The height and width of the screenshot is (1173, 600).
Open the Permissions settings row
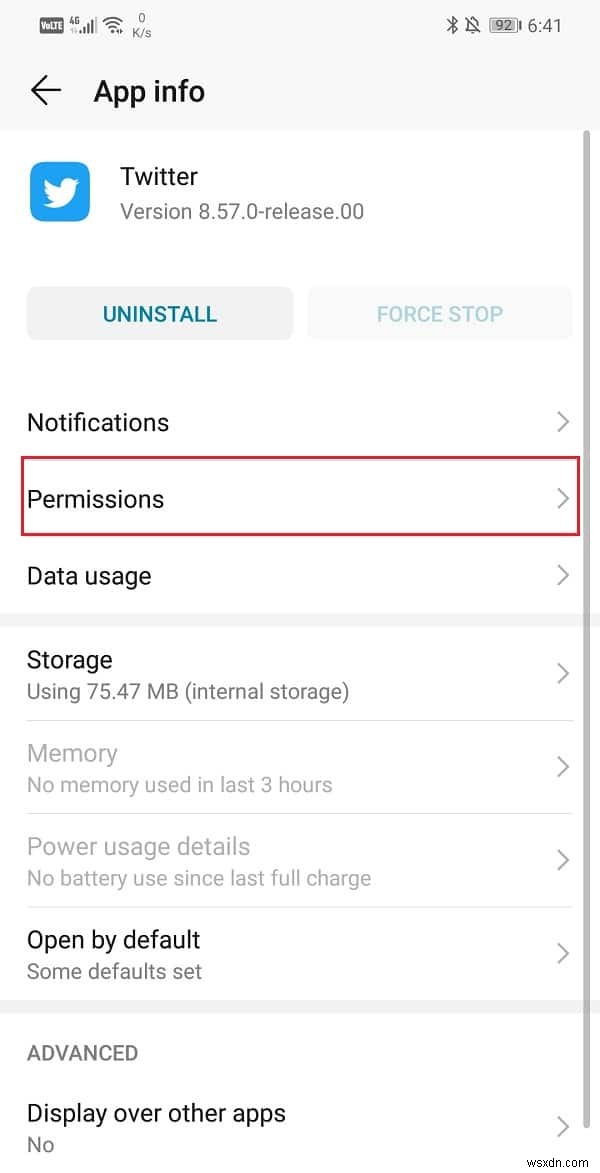click(x=300, y=499)
